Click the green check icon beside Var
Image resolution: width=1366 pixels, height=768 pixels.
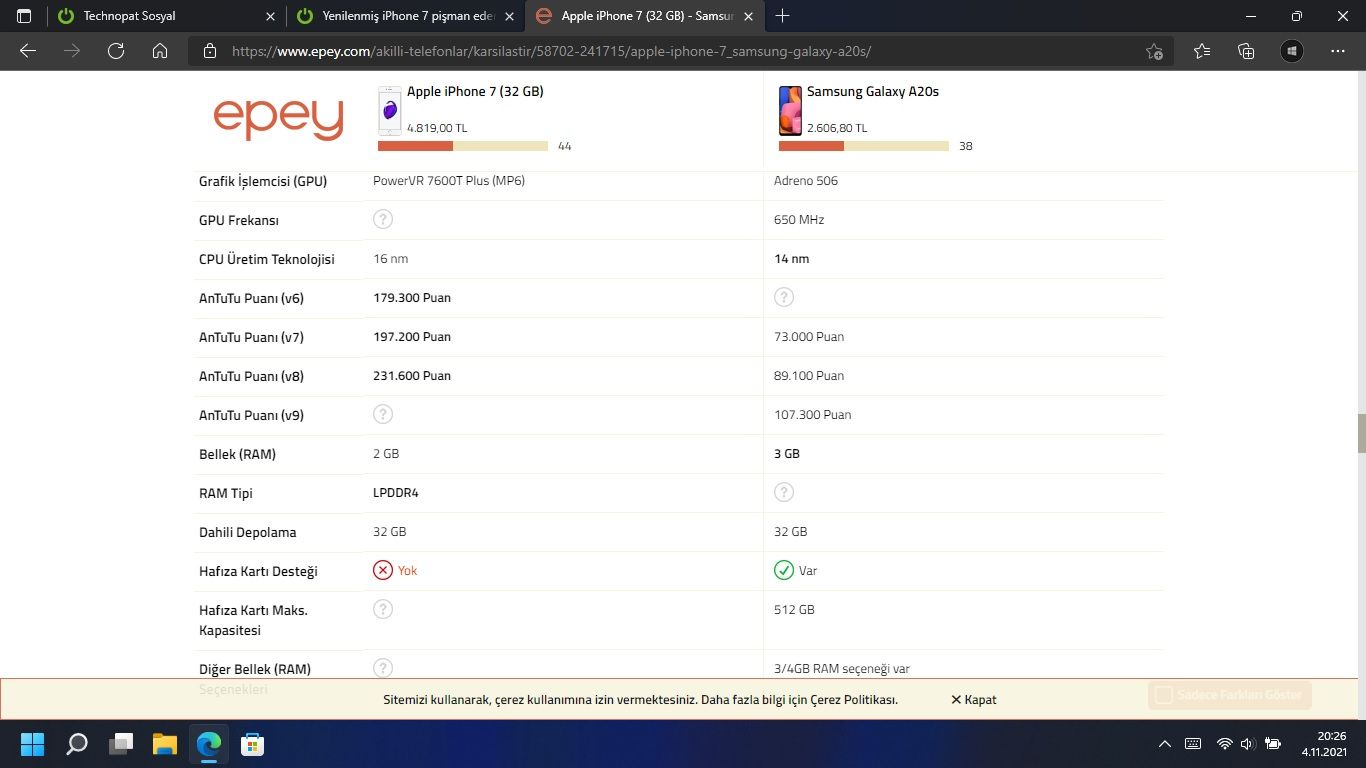click(x=784, y=570)
